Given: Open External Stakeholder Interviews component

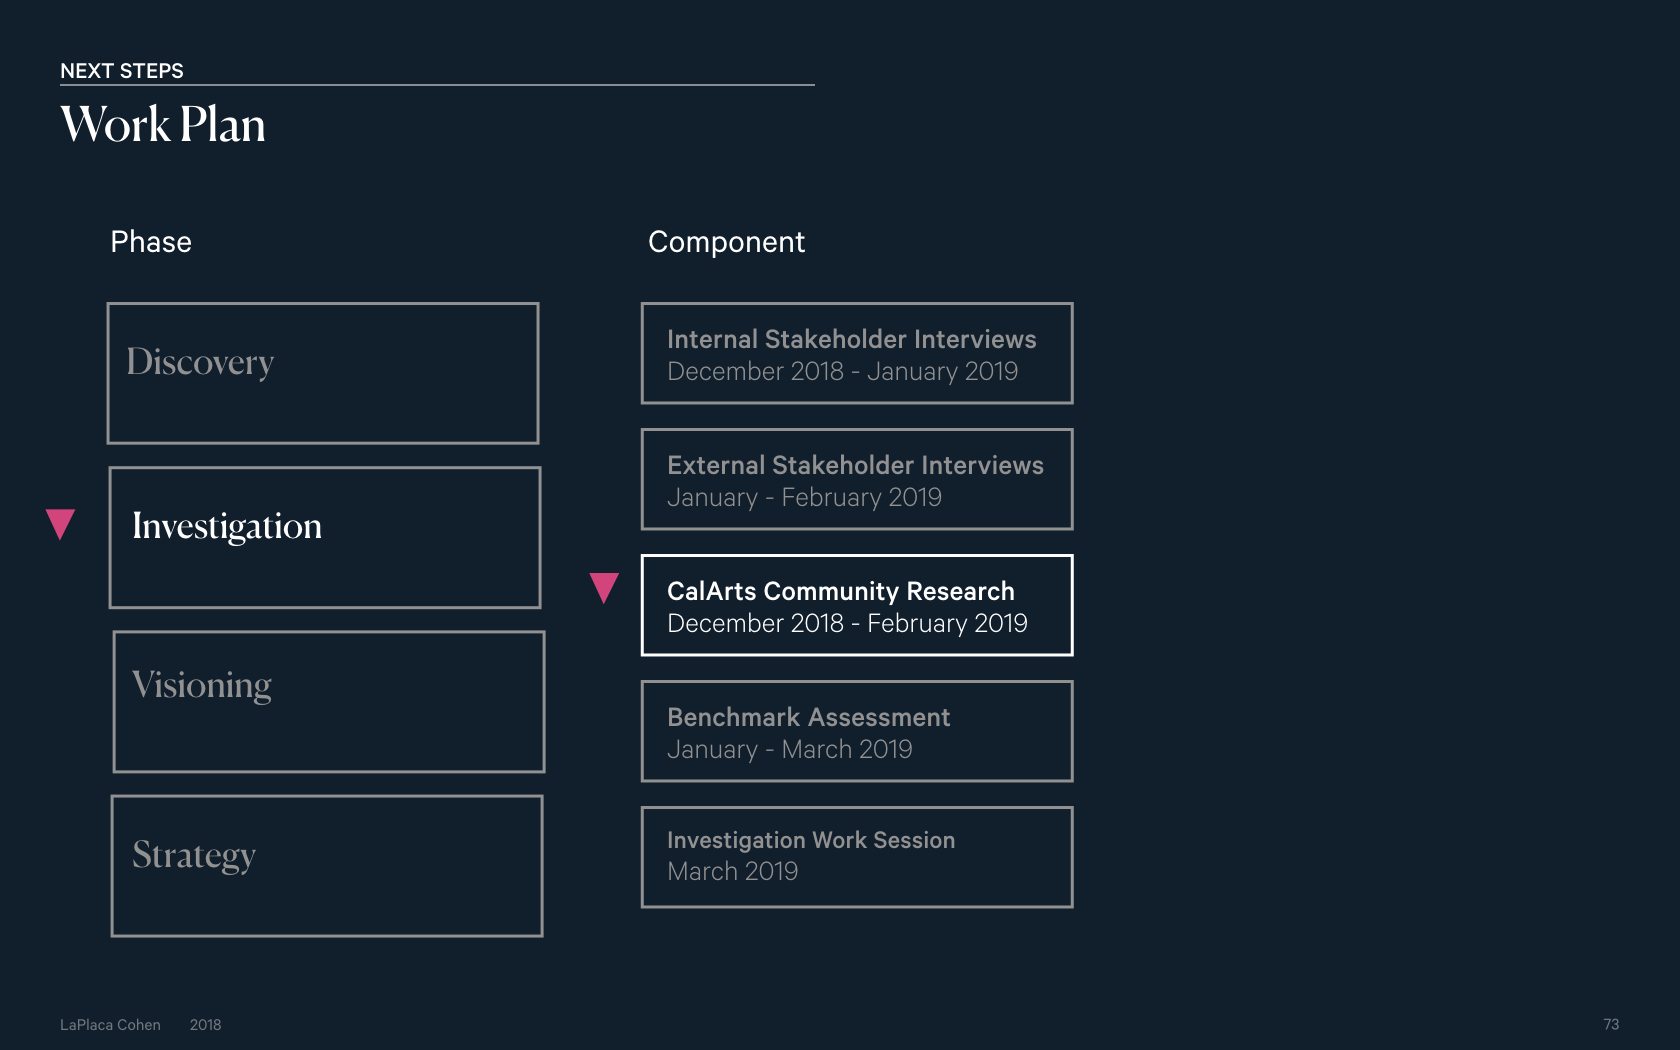Looking at the screenshot, I should [857, 479].
